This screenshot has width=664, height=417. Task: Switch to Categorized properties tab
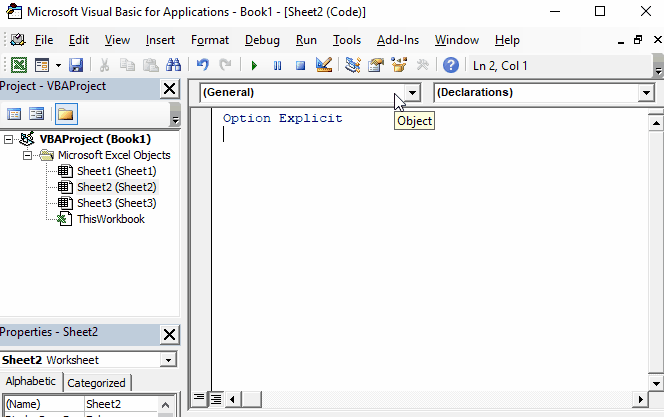tap(96, 383)
